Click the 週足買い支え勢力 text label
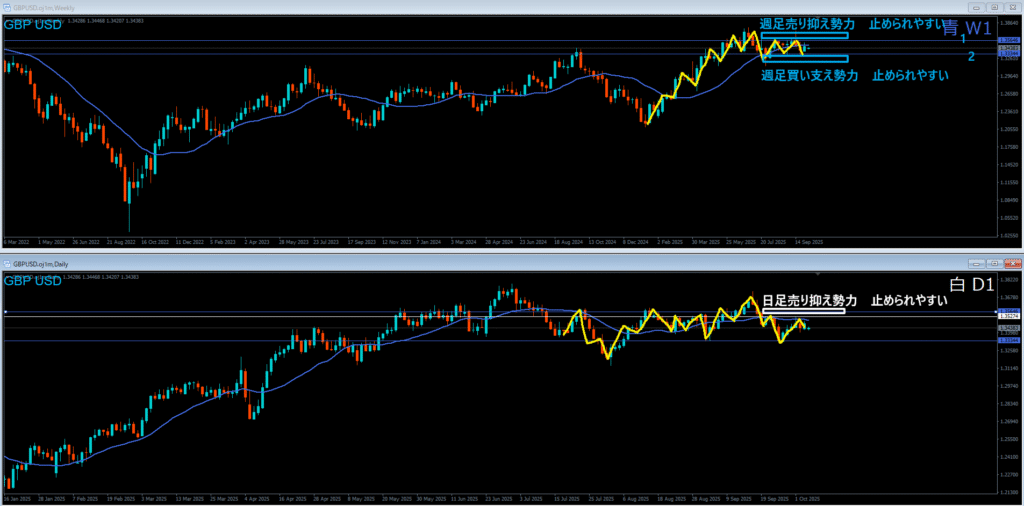1024x506 pixels. [809, 75]
